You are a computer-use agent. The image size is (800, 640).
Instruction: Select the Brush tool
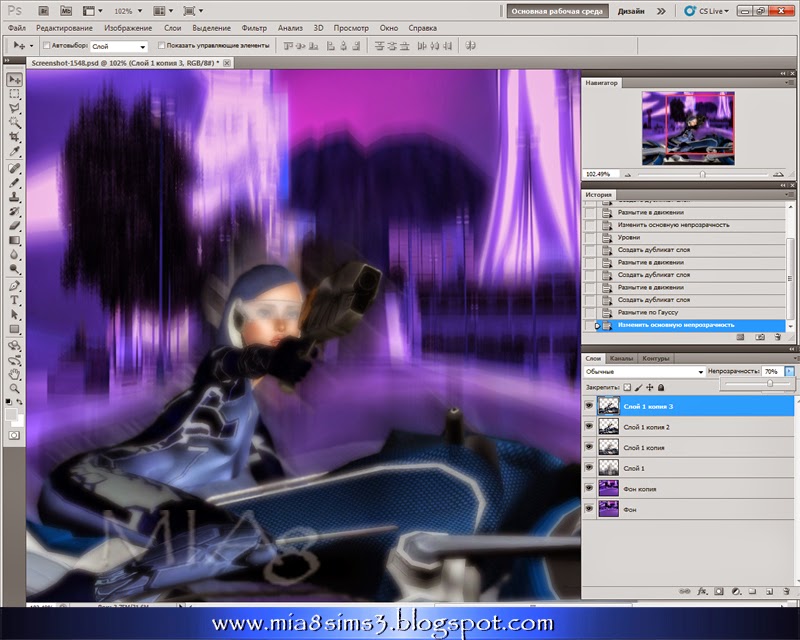tap(14, 183)
